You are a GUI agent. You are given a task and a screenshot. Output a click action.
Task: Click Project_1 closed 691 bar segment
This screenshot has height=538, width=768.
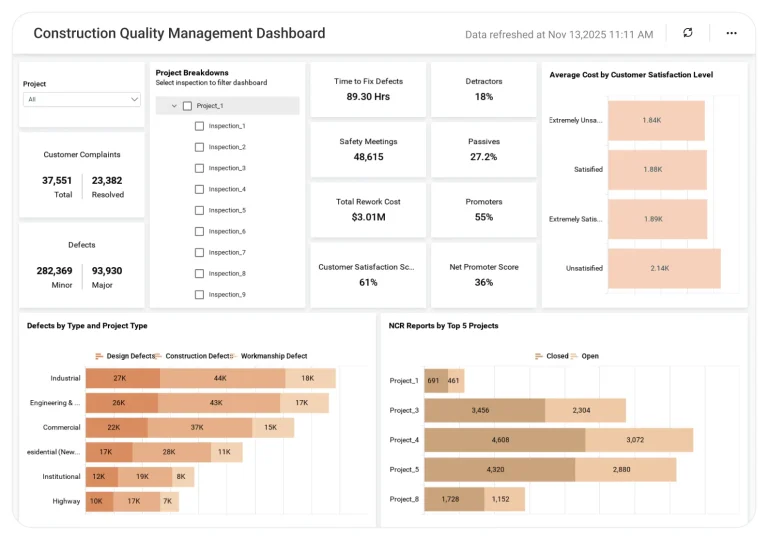[436, 381]
